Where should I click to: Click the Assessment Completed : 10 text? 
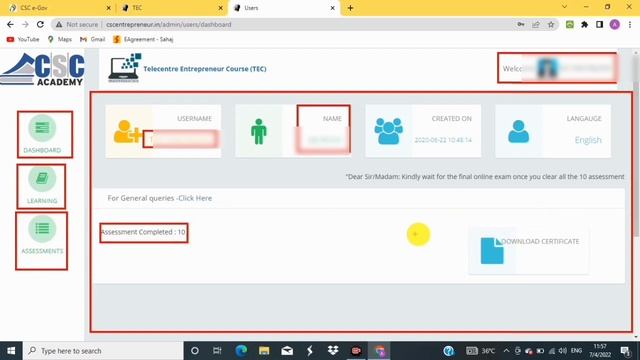(143, 232)
